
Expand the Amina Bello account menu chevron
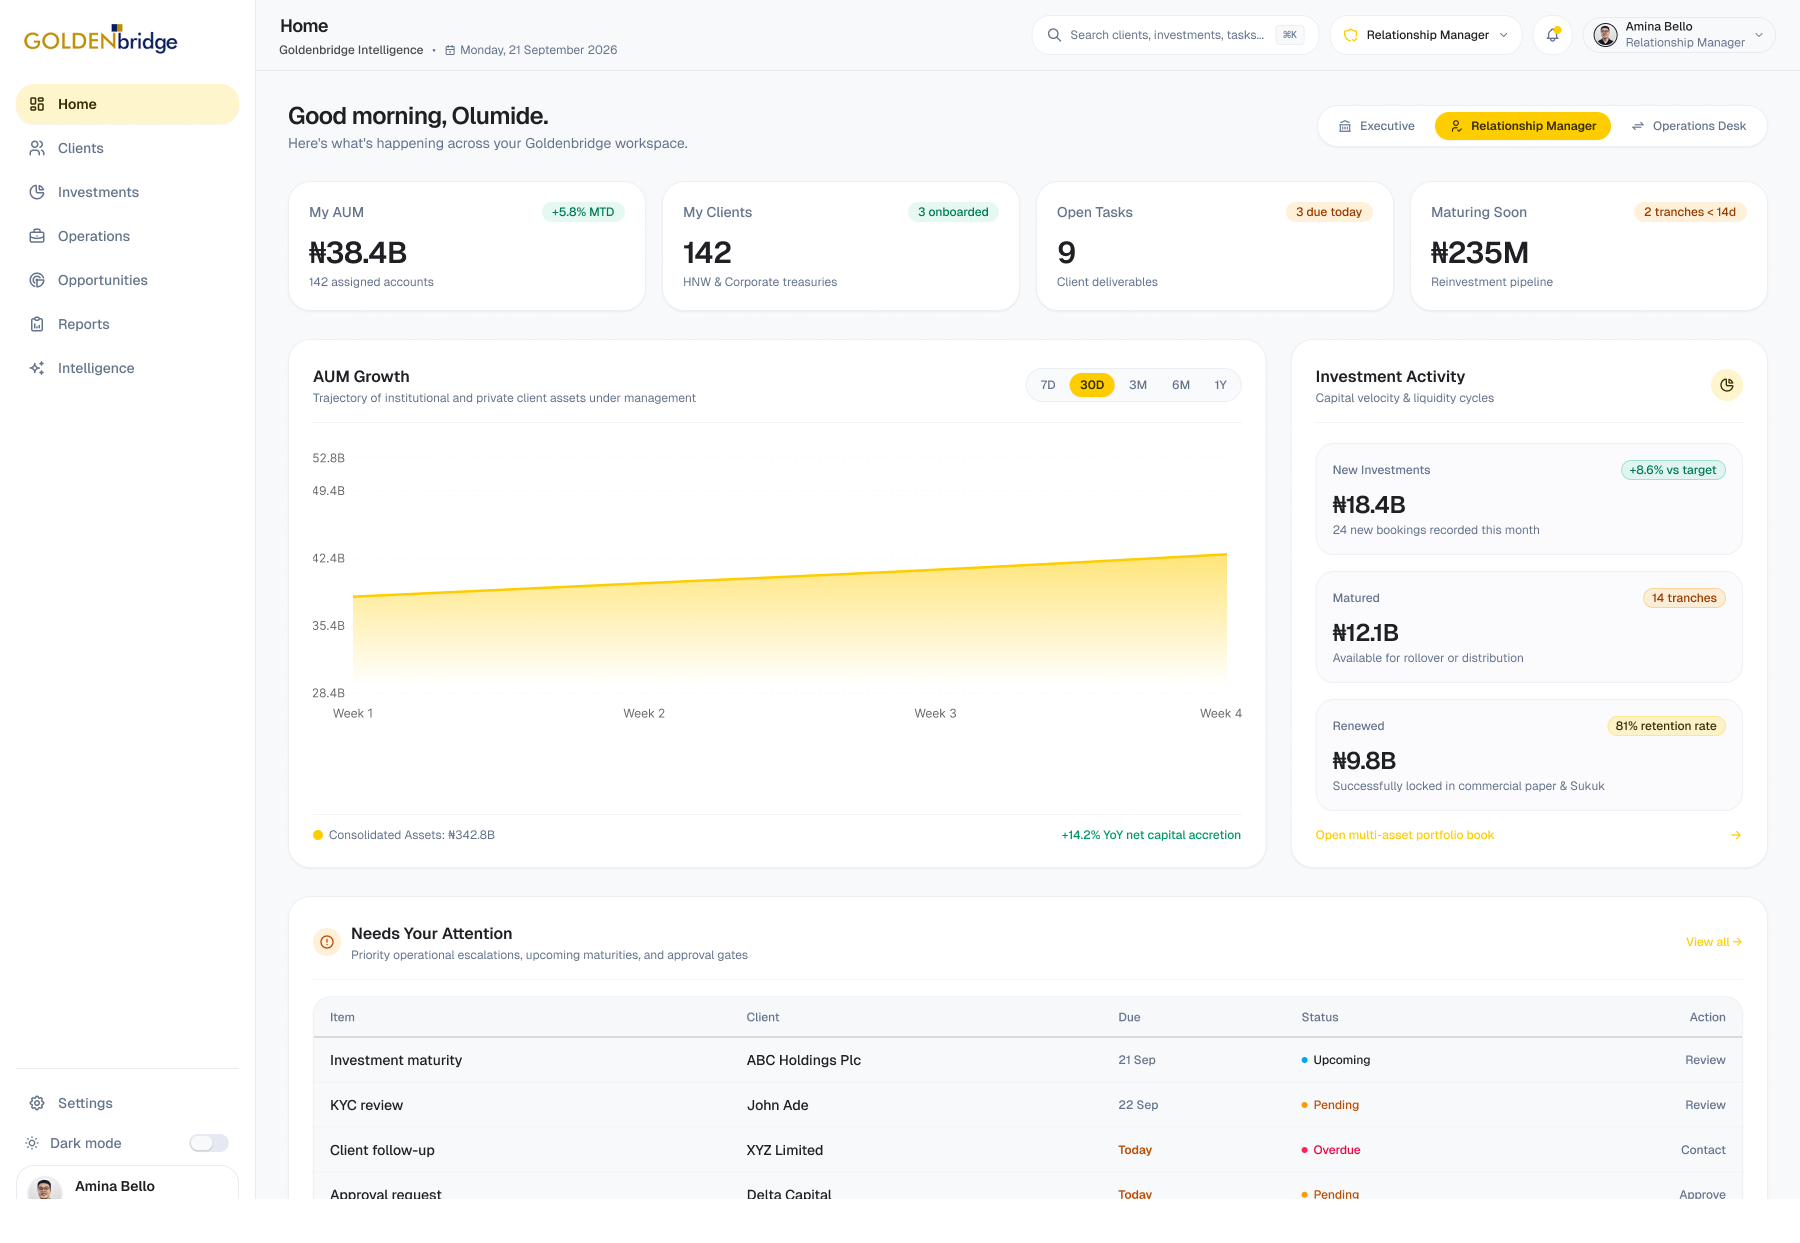[1759, 35]
